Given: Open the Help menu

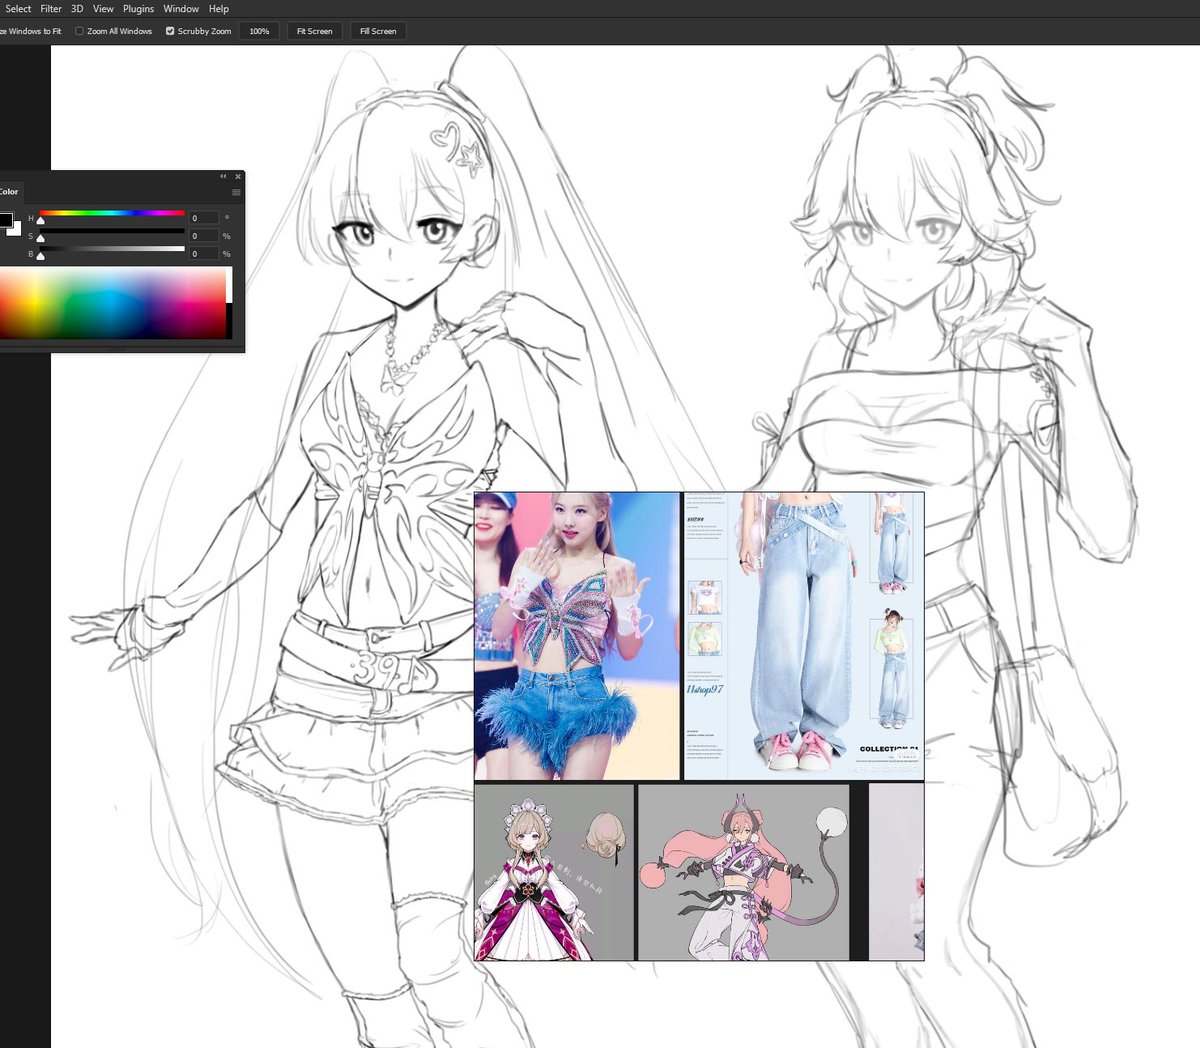Looking at the screenshot, I should [x=219, y=8].
